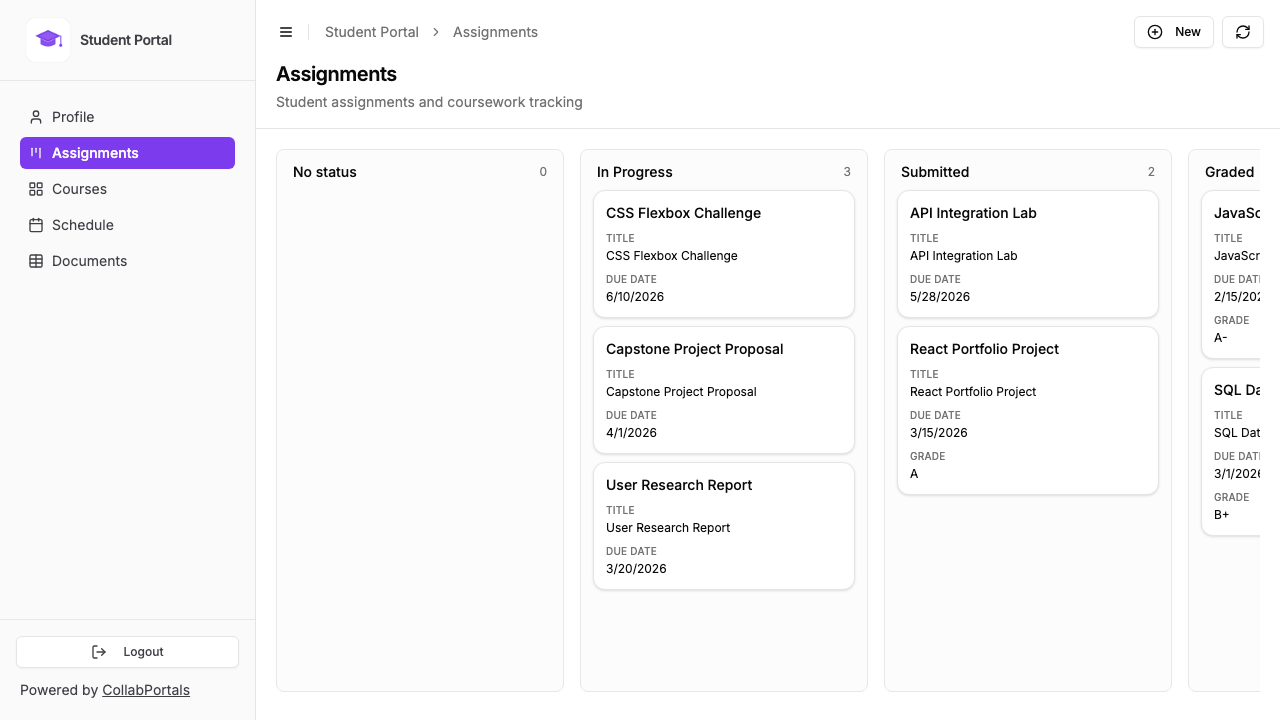Click the Schedule calendar icon
Viewport: 1280px width, 720px height.
[36, 225]
